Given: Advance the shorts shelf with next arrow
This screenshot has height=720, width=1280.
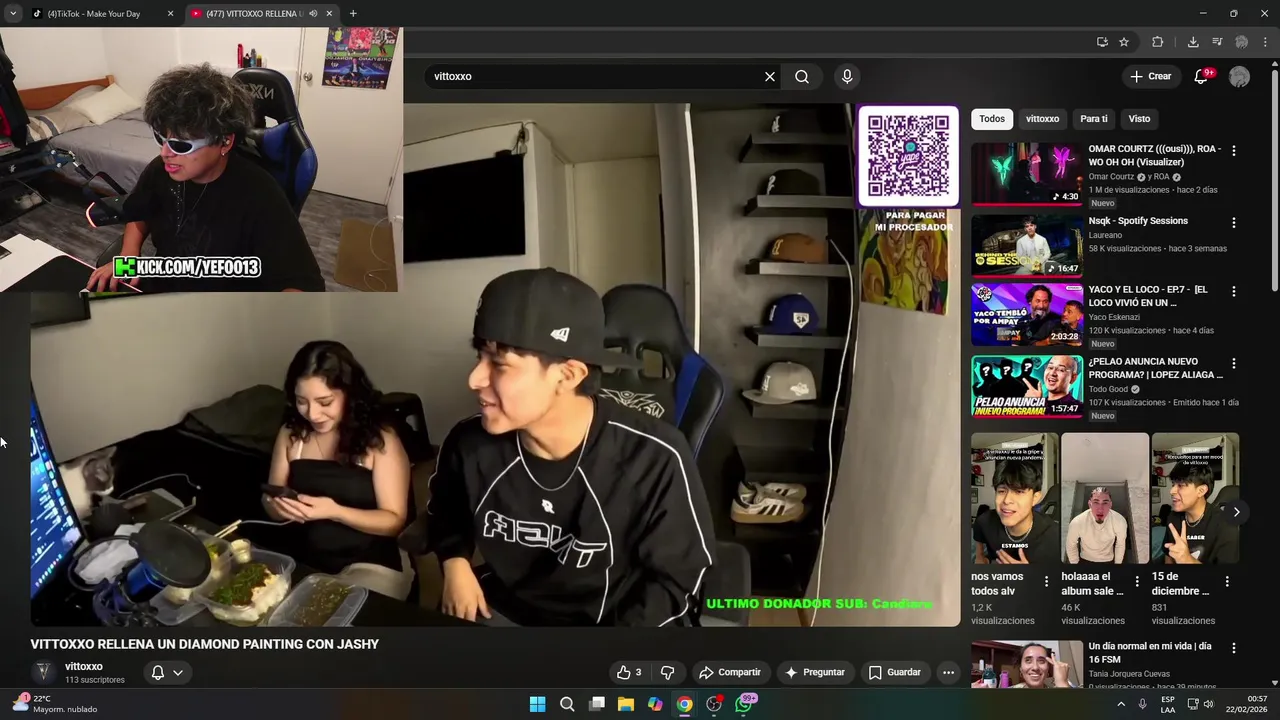Looking at the screenshot, I should point(1236,511).
